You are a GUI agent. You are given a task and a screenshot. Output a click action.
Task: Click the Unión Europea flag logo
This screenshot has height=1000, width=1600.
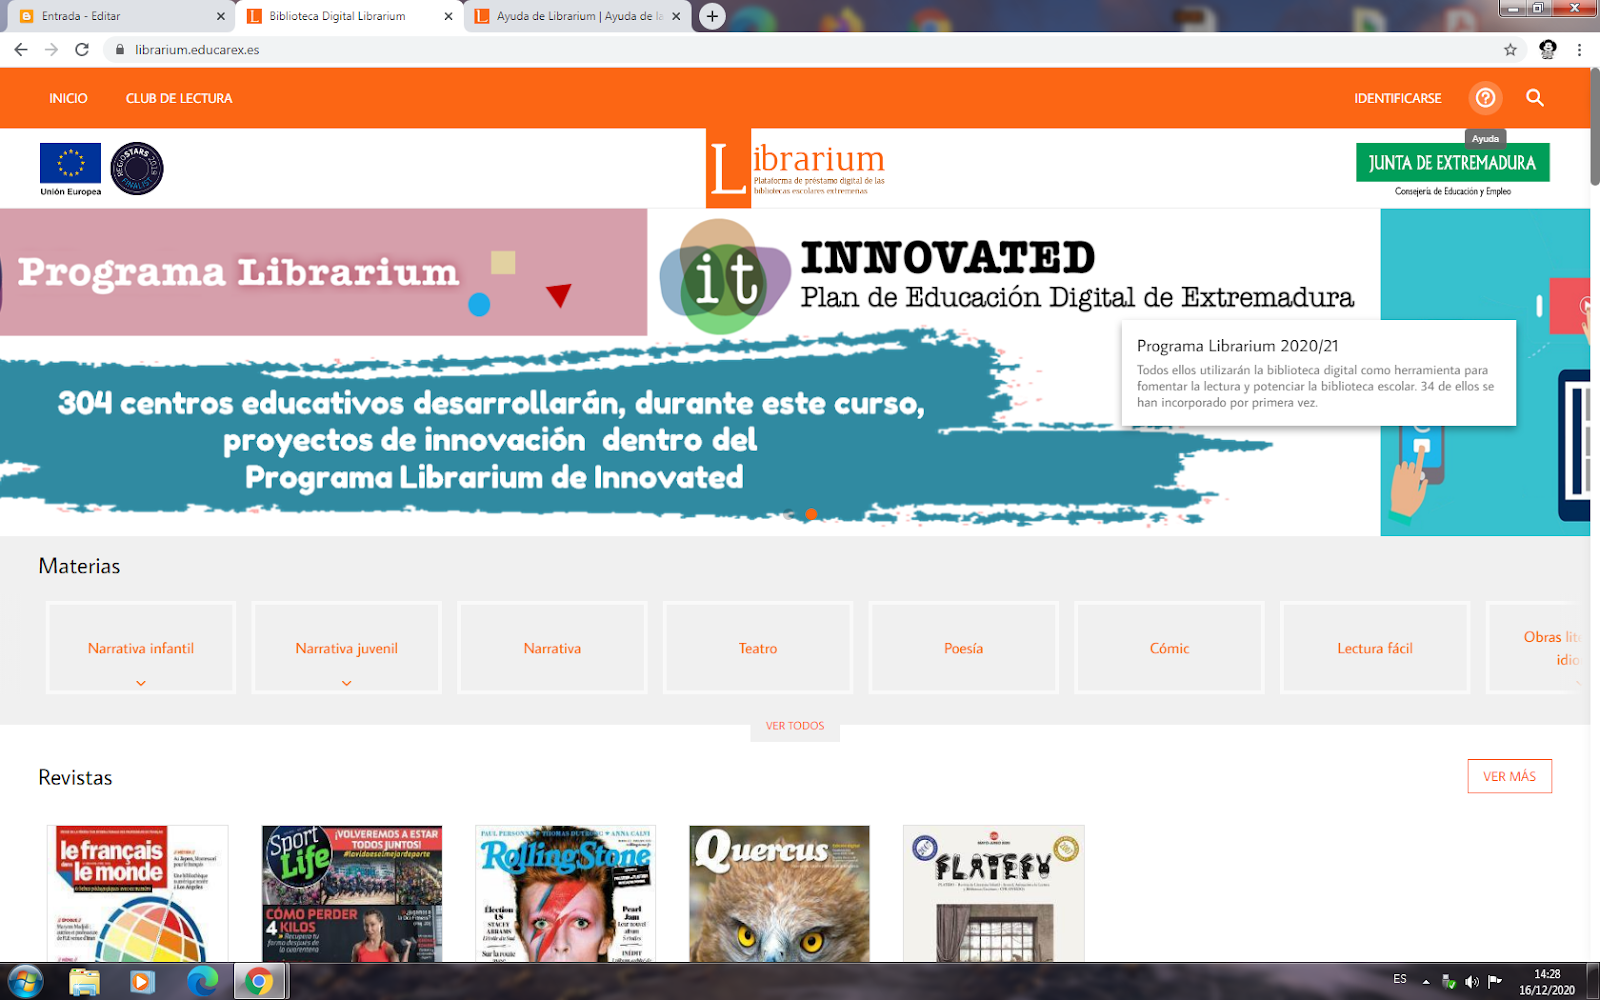pyautogui.click(x=70, y=169)
